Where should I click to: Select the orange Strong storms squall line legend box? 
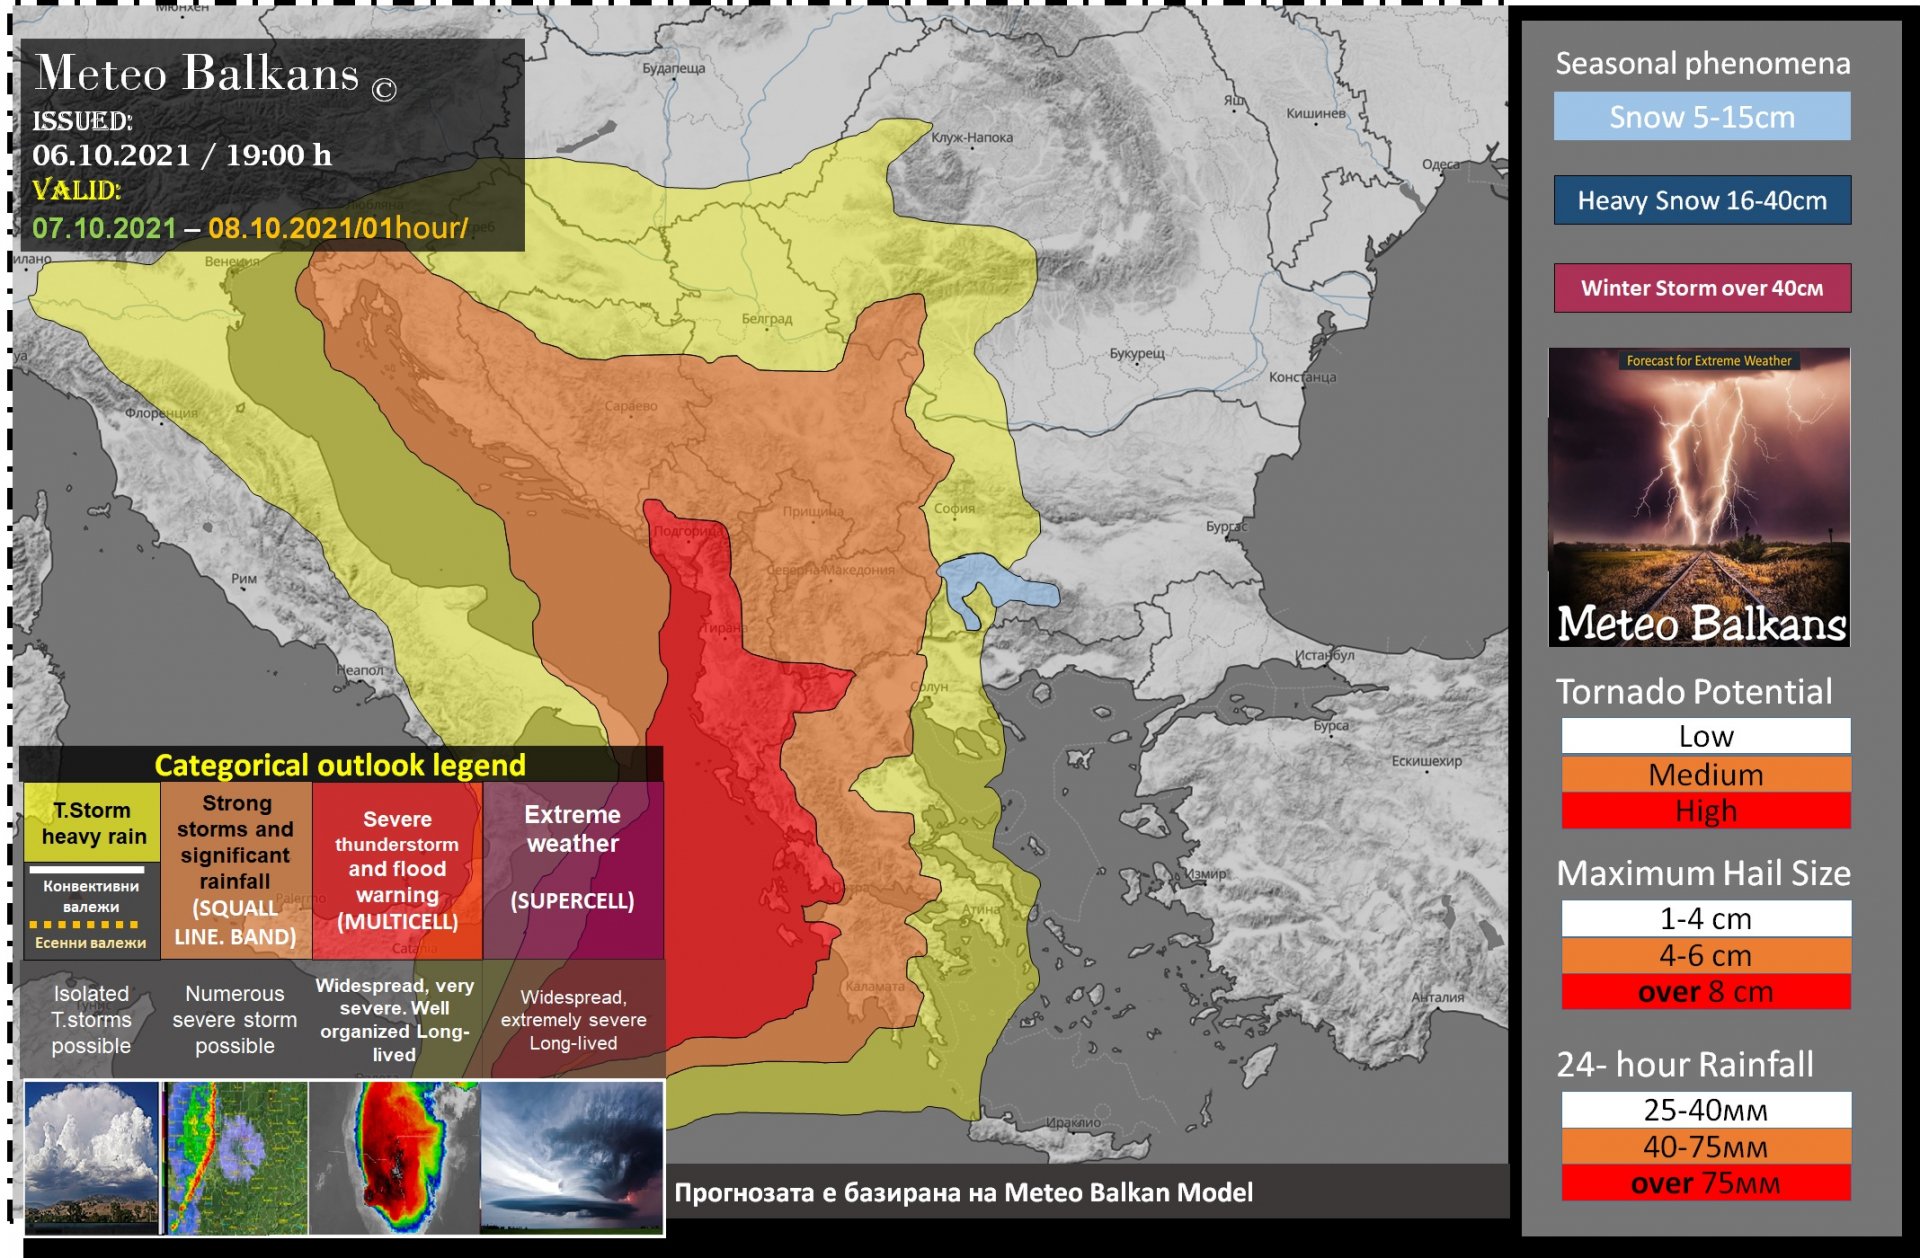click(x=236, y=870)
